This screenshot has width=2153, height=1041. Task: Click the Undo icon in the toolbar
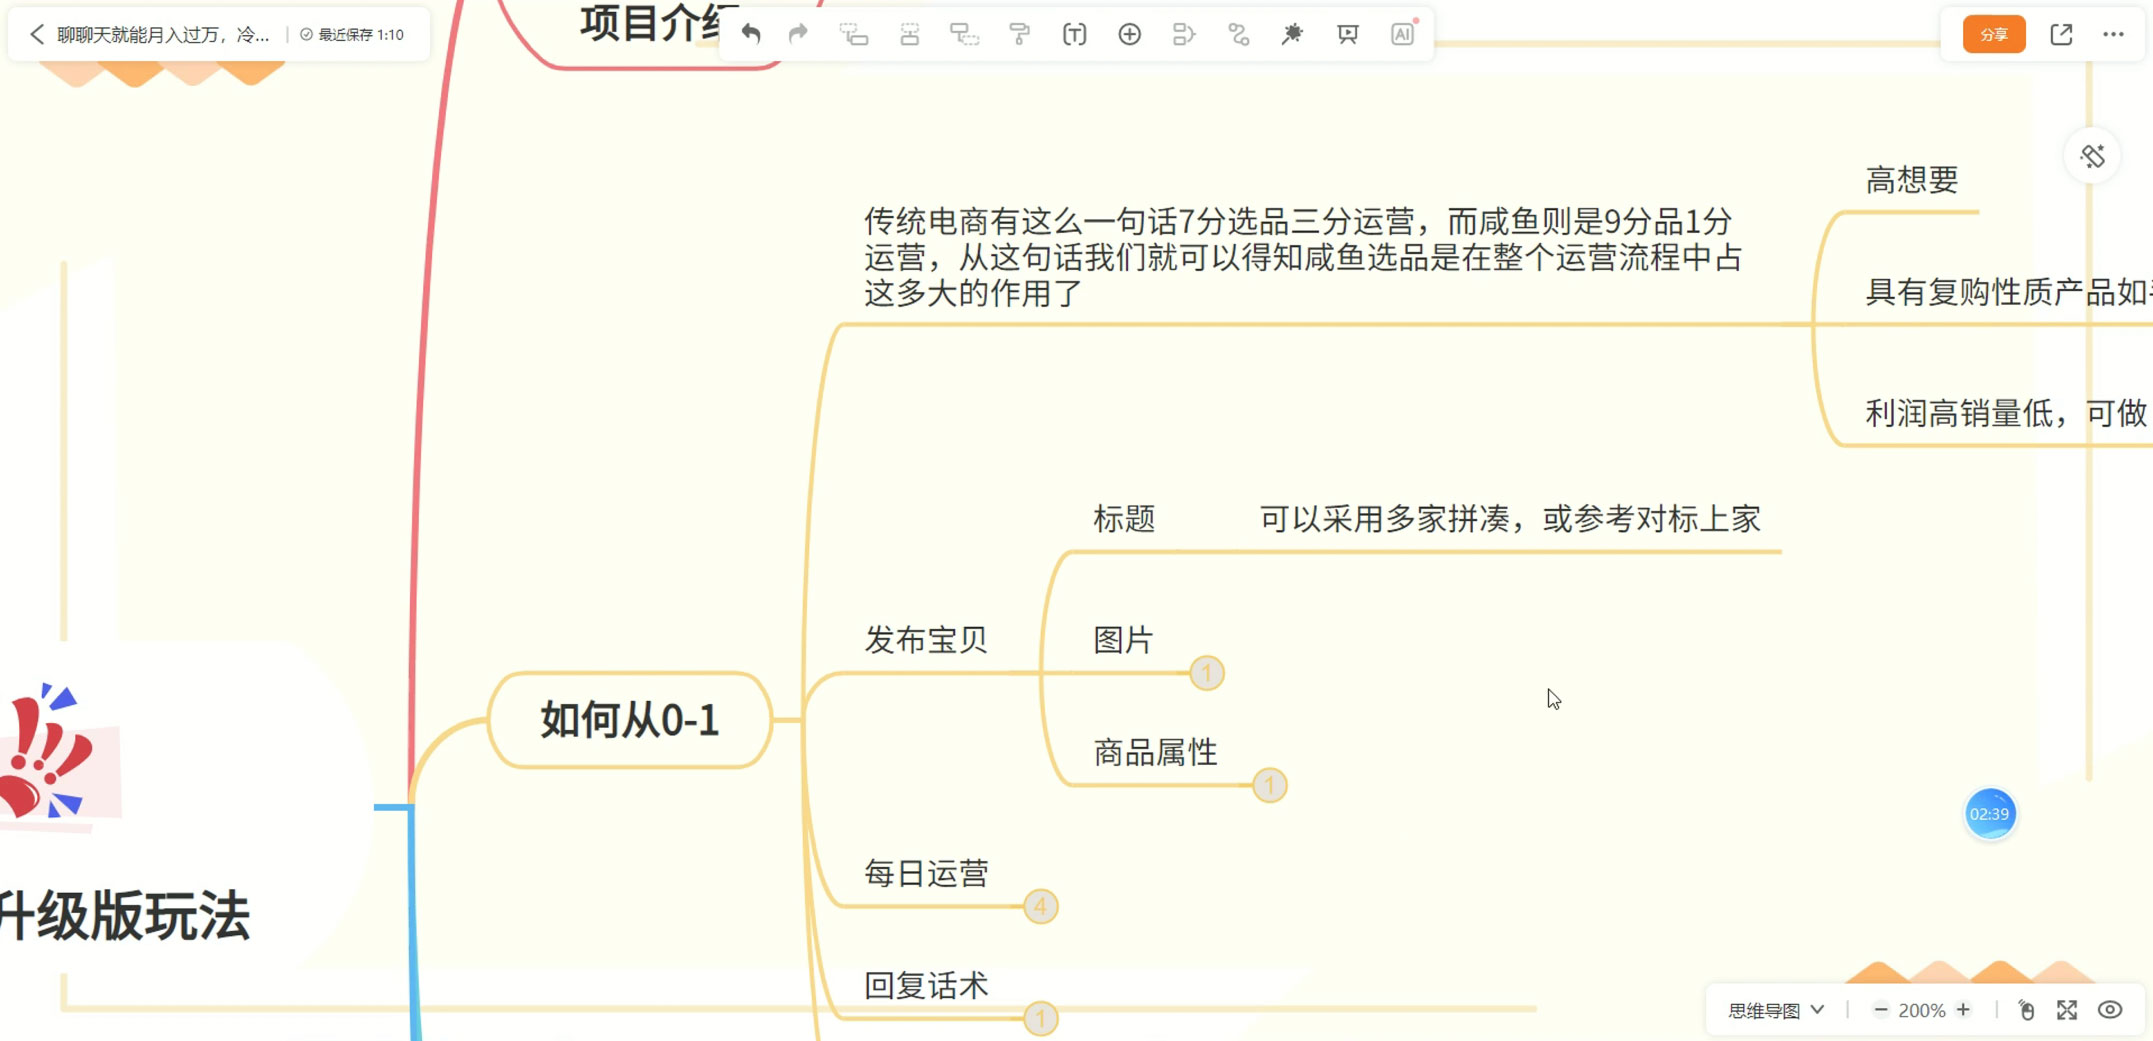(753, 34)
